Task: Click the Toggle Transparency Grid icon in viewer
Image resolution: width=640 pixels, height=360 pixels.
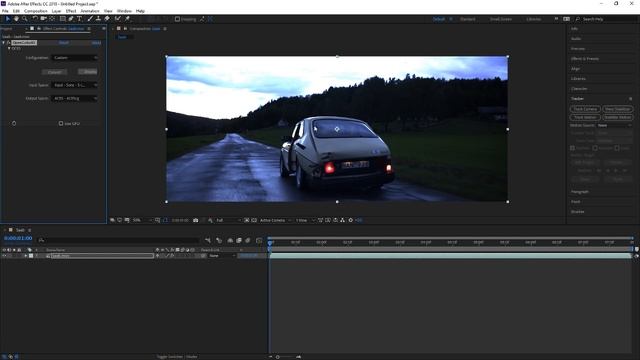Action: coord(254,220)
